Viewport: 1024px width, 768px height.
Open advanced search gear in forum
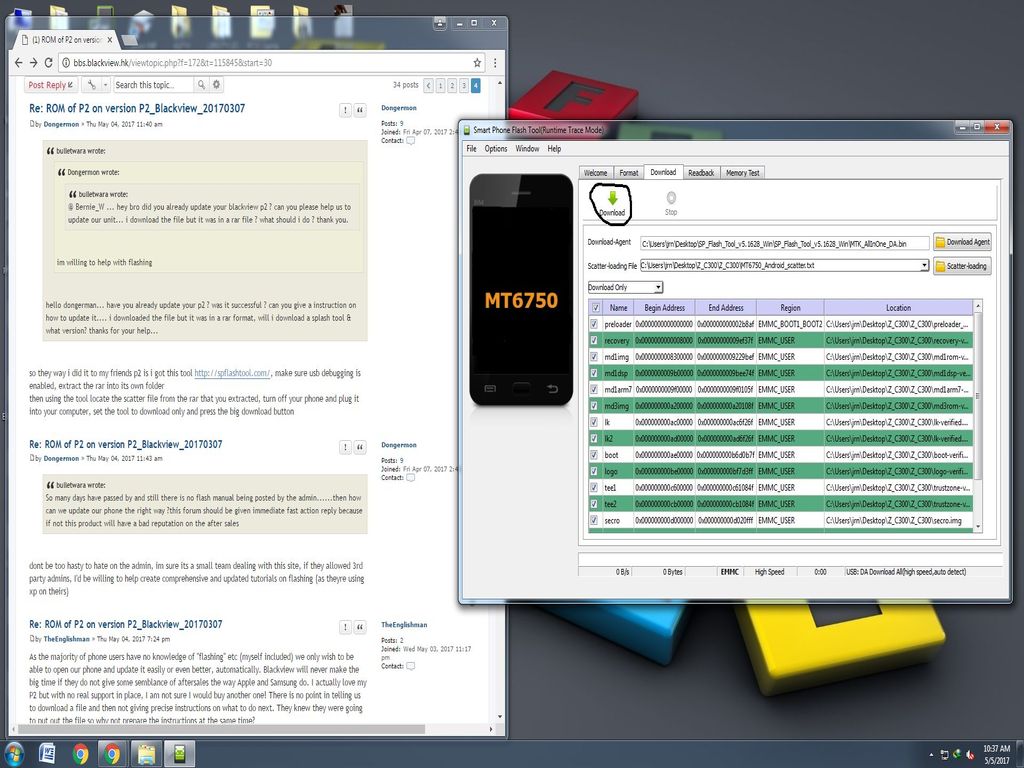[x=216, y=85]
